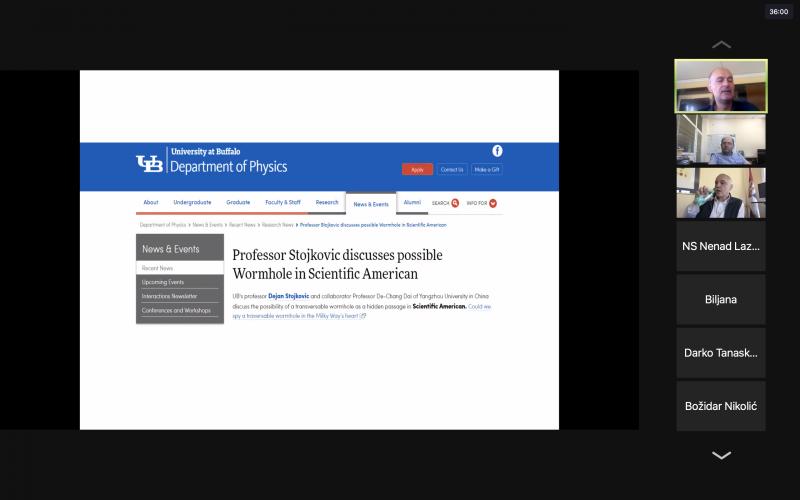The height and width of the screenshot is (500, 800).
Task: Open the Undergraduate menu item
Action: (192, 203)
